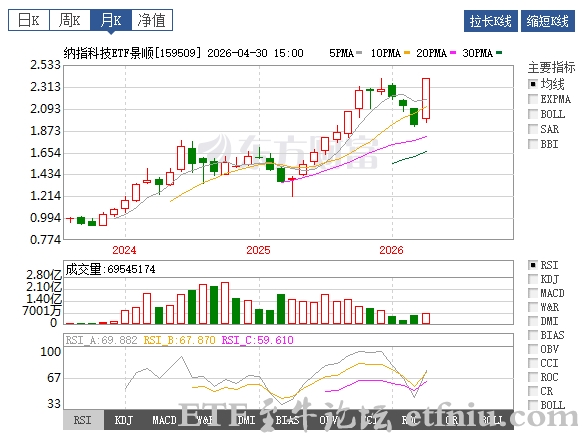The image size is (583, 440).
Task: Enable the BOLL checkbox under 主要指标
Action: pyautogui.click(x=533, y=114)
